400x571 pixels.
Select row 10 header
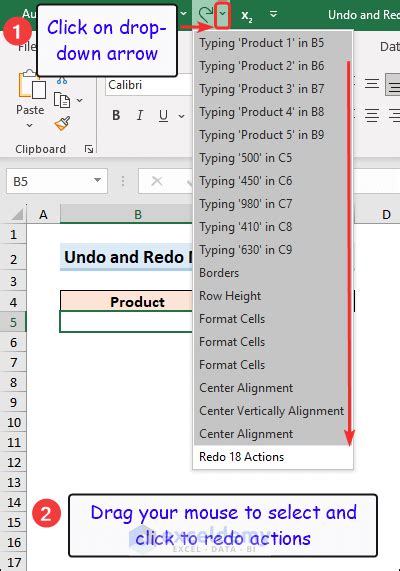click(13, 422)
